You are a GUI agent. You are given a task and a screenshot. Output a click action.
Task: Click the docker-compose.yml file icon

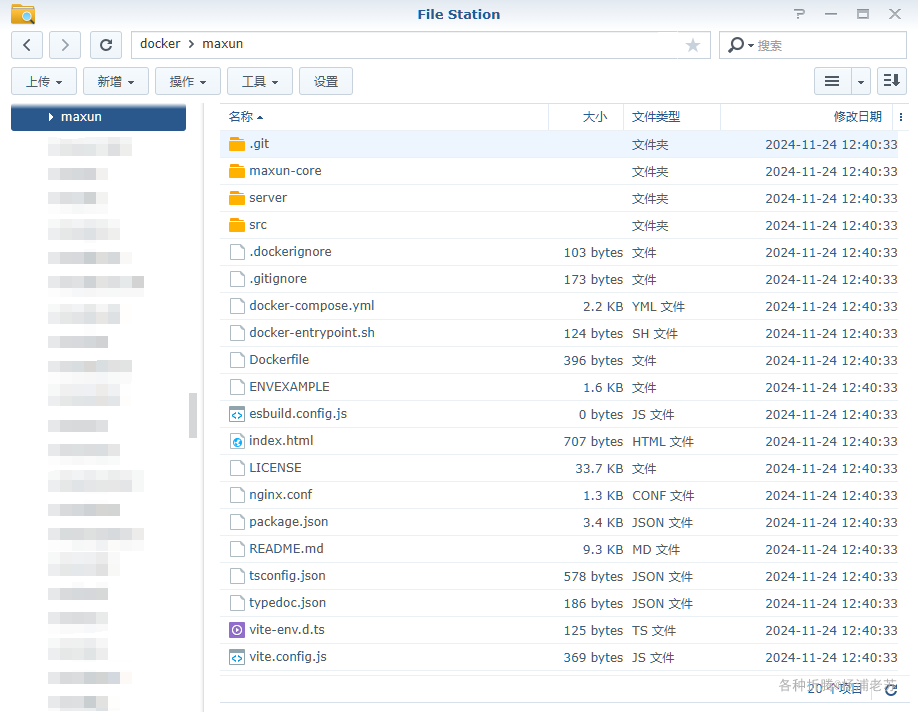237,306
